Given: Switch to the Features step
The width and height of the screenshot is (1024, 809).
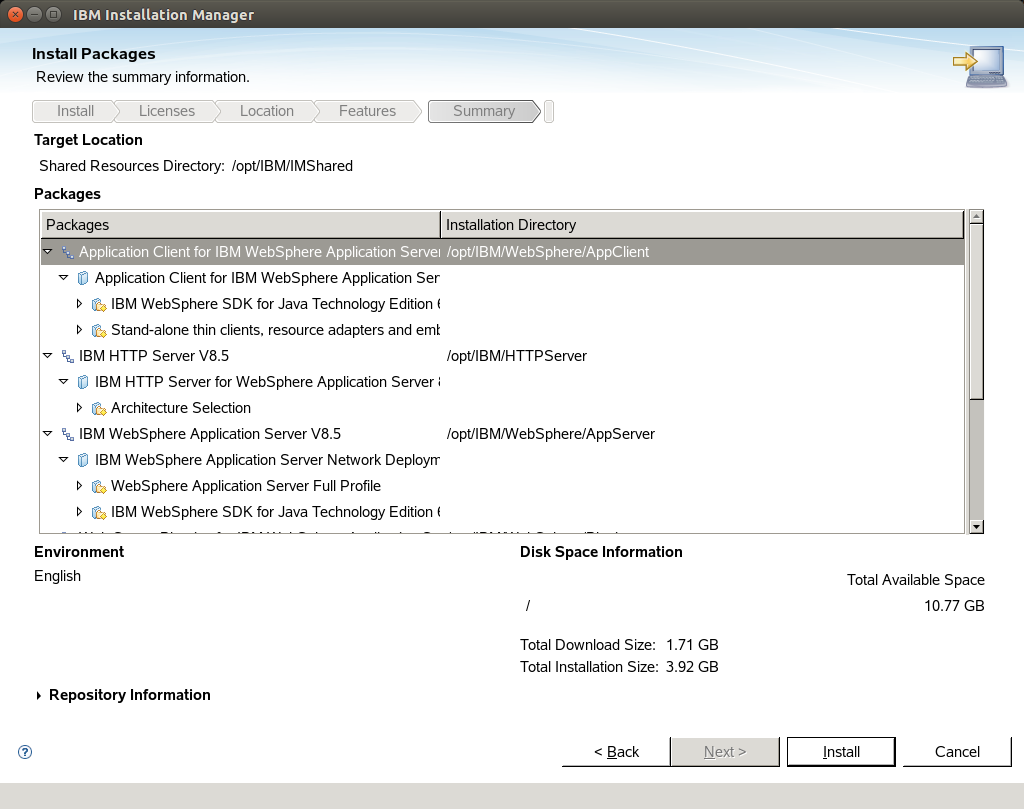Looking at the screenshot, I should [367, 111].
